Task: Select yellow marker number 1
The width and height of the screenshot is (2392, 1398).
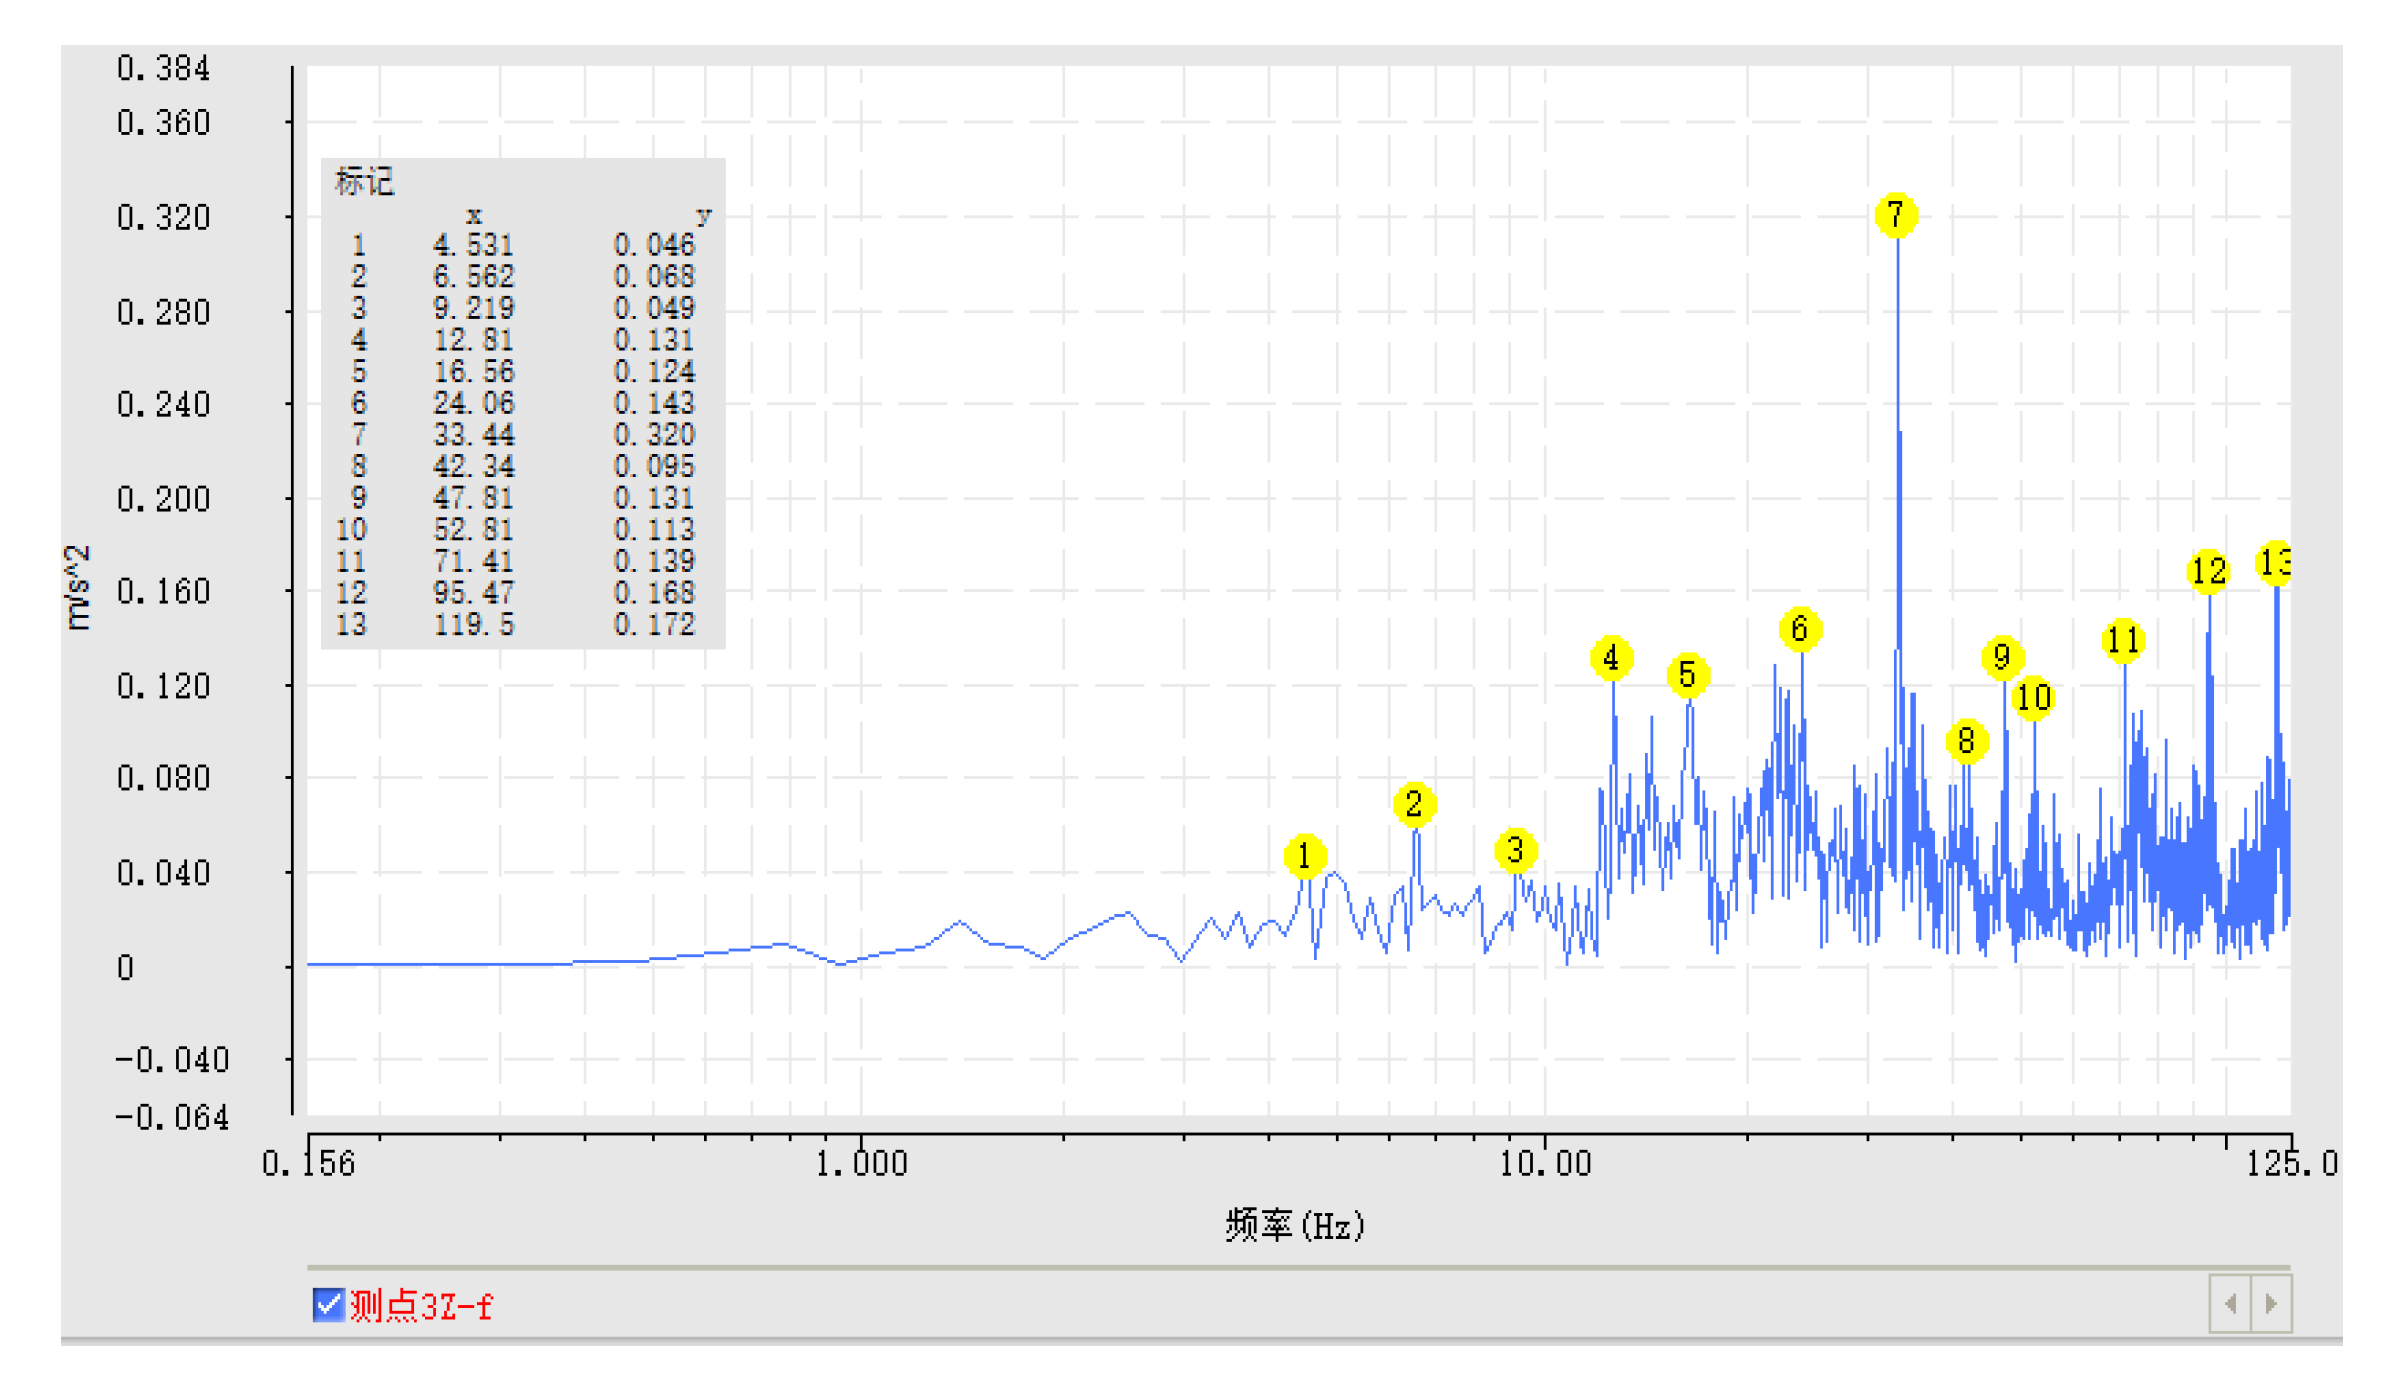Action: [1304, 856]
